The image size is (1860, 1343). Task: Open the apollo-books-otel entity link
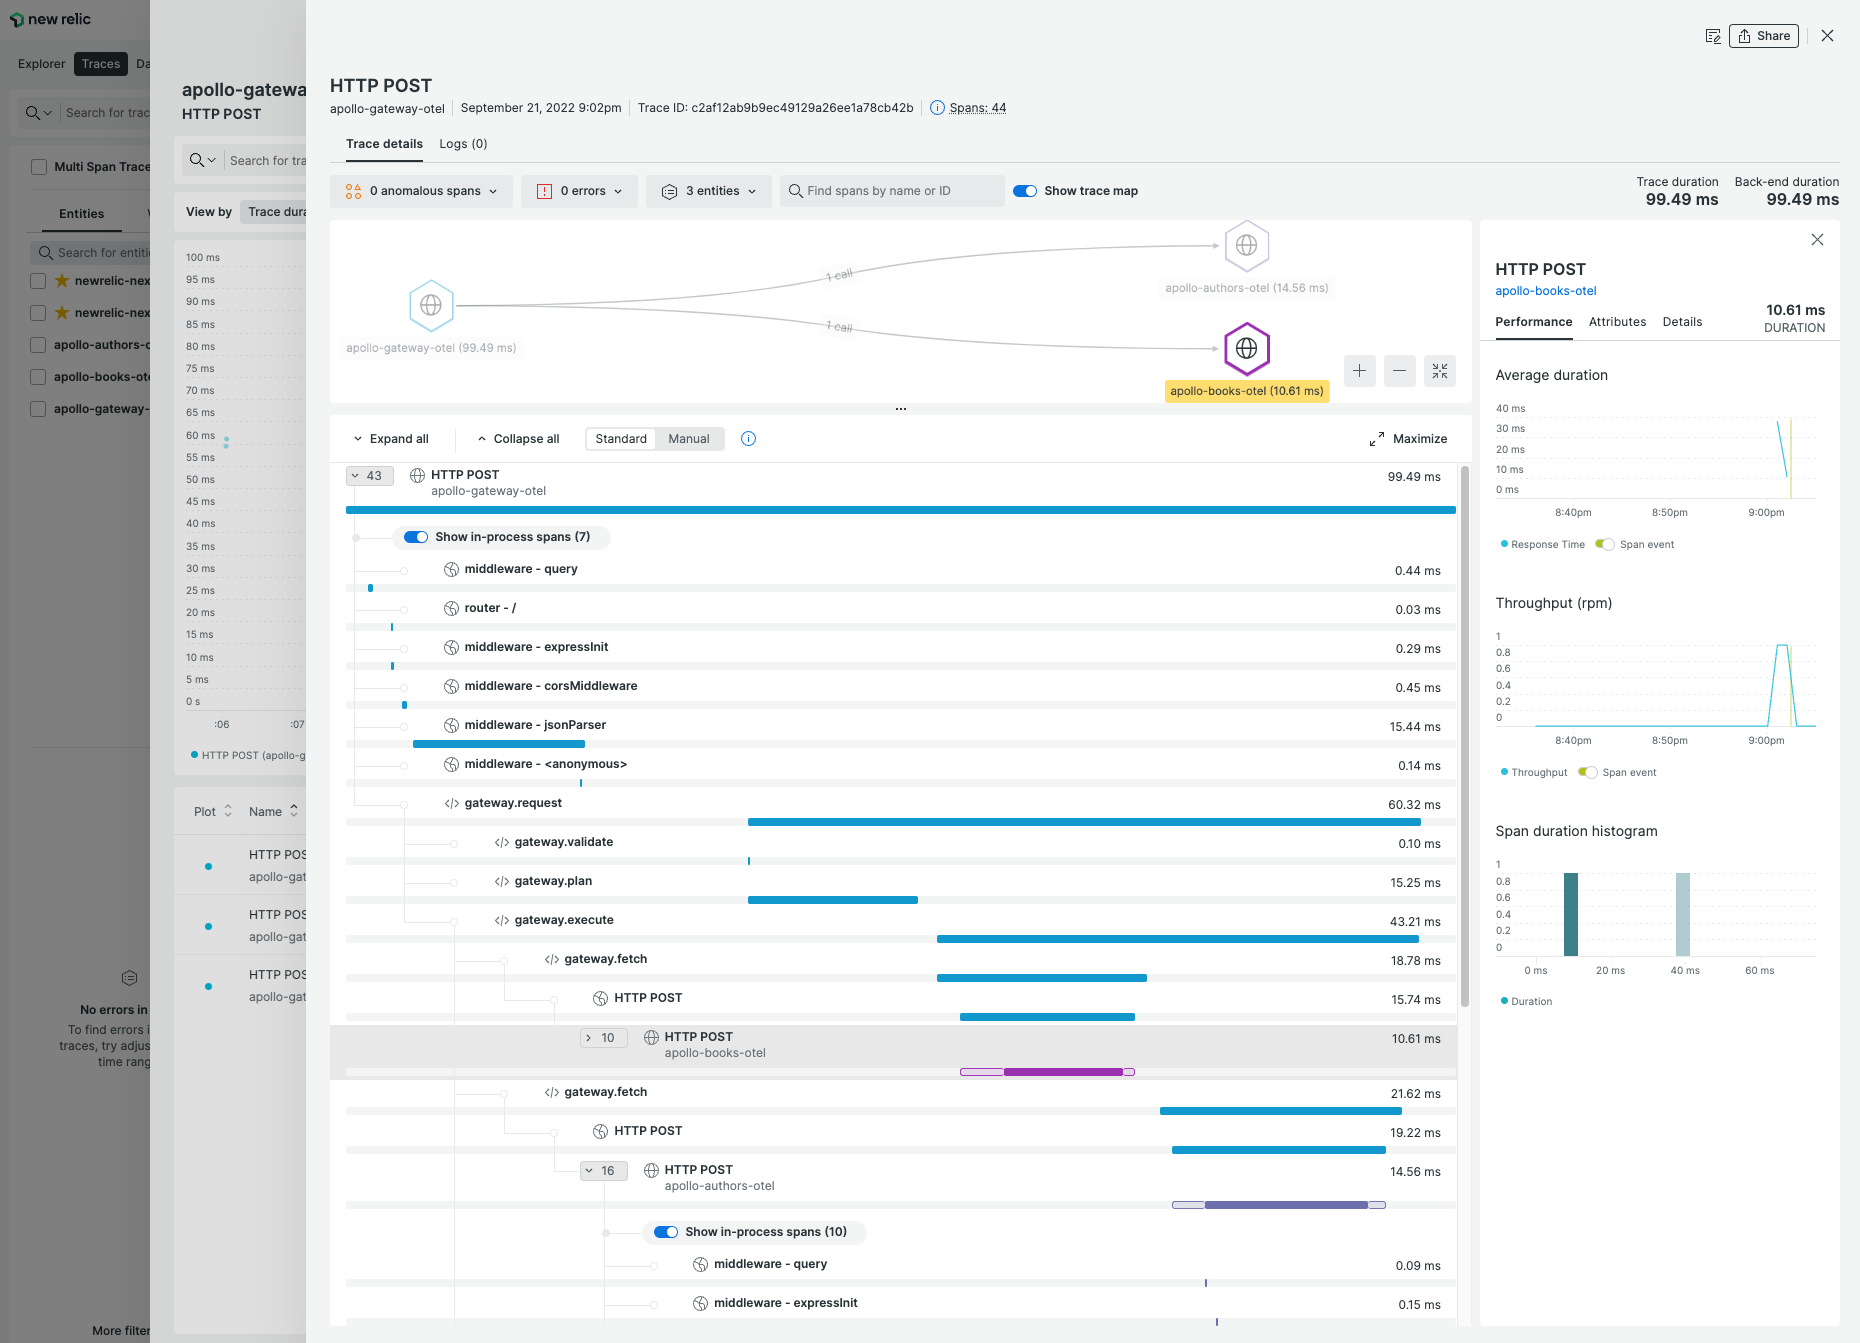[1545, 291]
